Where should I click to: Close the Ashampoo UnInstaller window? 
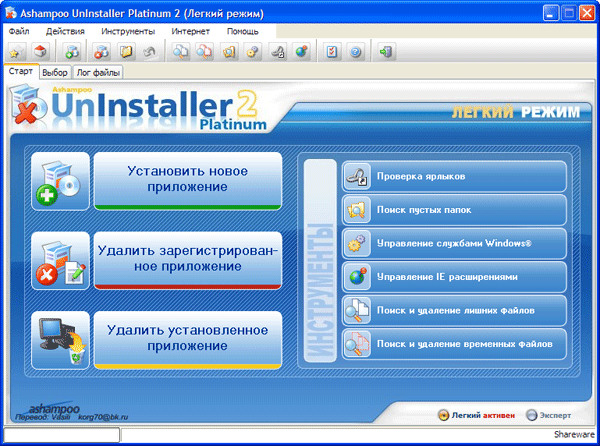pyautogui.click(x=587, y=13)
